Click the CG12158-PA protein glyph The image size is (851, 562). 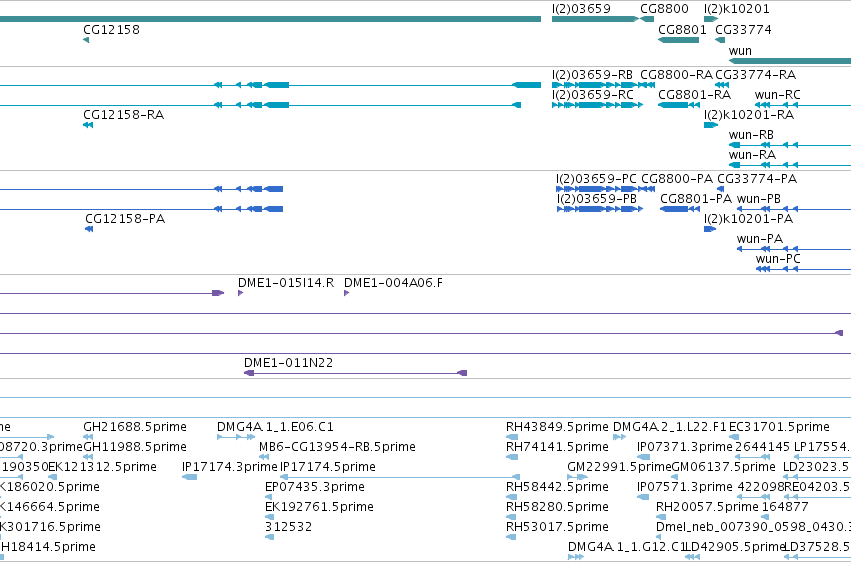(x=89, y=229)
